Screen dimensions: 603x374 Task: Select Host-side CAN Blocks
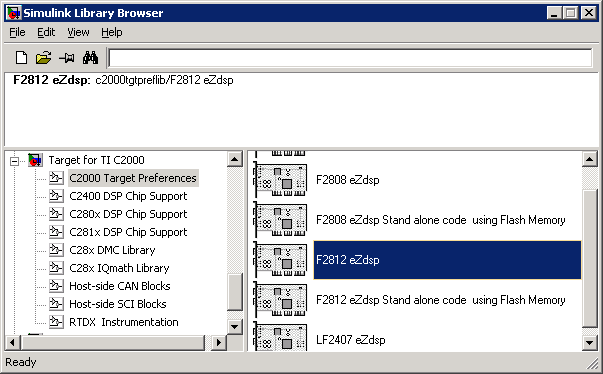click(120, 286)
